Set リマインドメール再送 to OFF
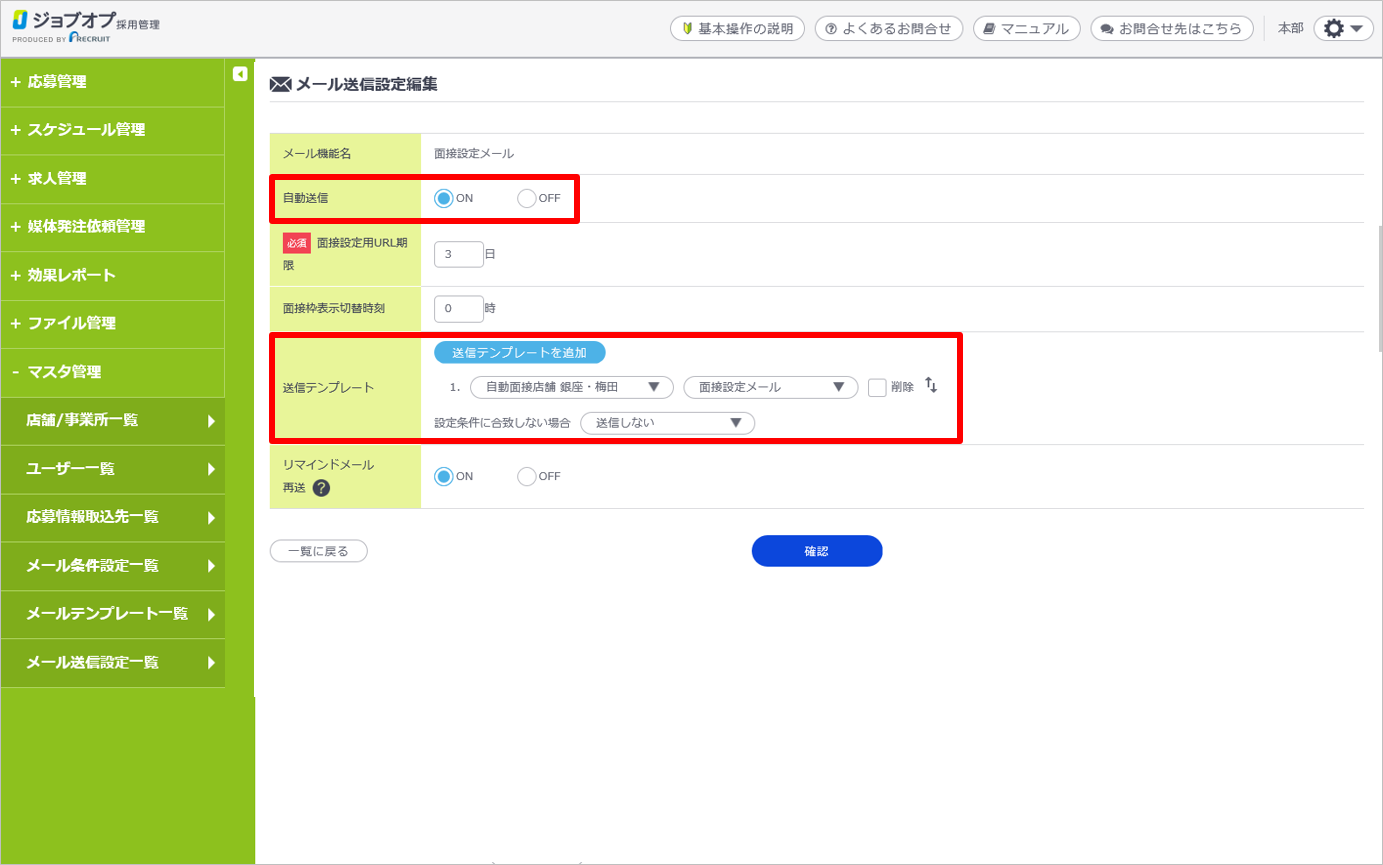 click(527, 477)
